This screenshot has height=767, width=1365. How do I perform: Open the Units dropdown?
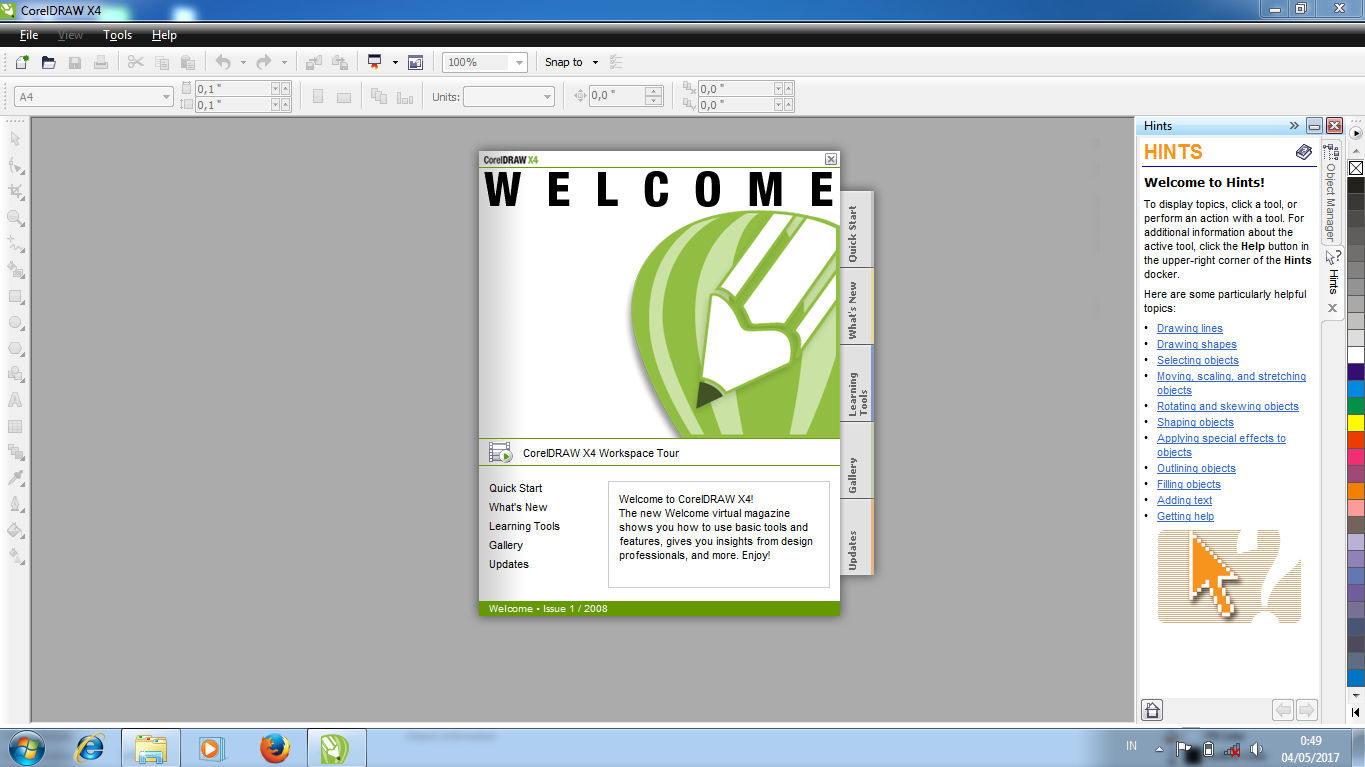(547, 97)
